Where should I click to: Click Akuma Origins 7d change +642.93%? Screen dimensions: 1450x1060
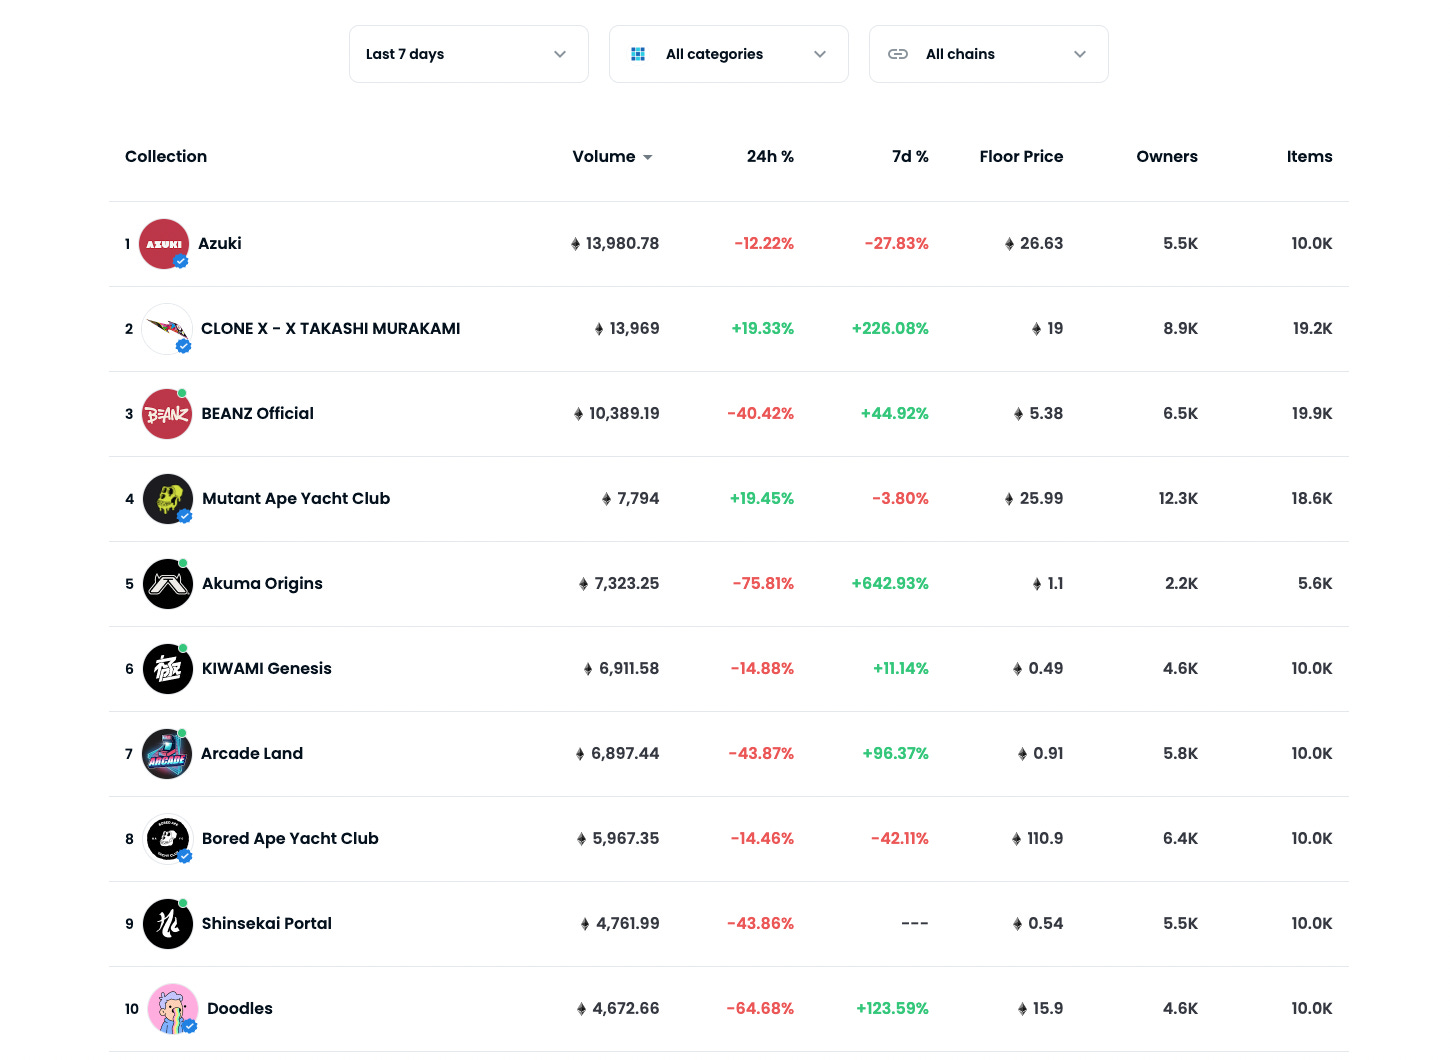[x=890, y=584]
